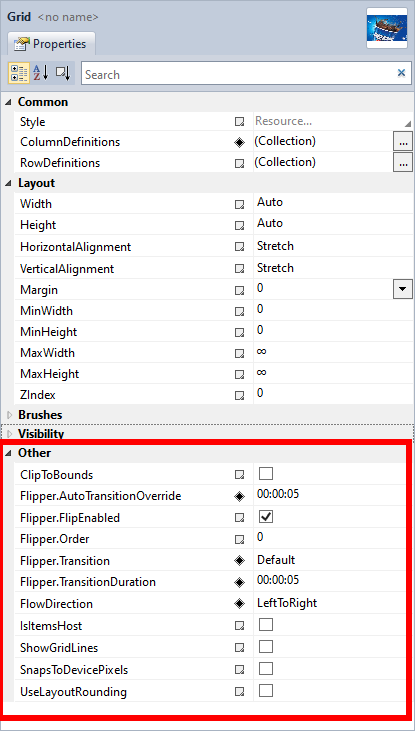The height and width of the screenshot is (731, 415).
Task: Enable the ClipToBounds checkbox
Action: click(266, 474)
